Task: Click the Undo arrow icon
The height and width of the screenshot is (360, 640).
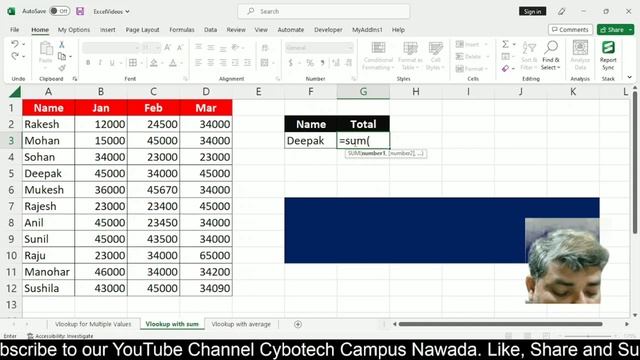Action: pos(15,44)
